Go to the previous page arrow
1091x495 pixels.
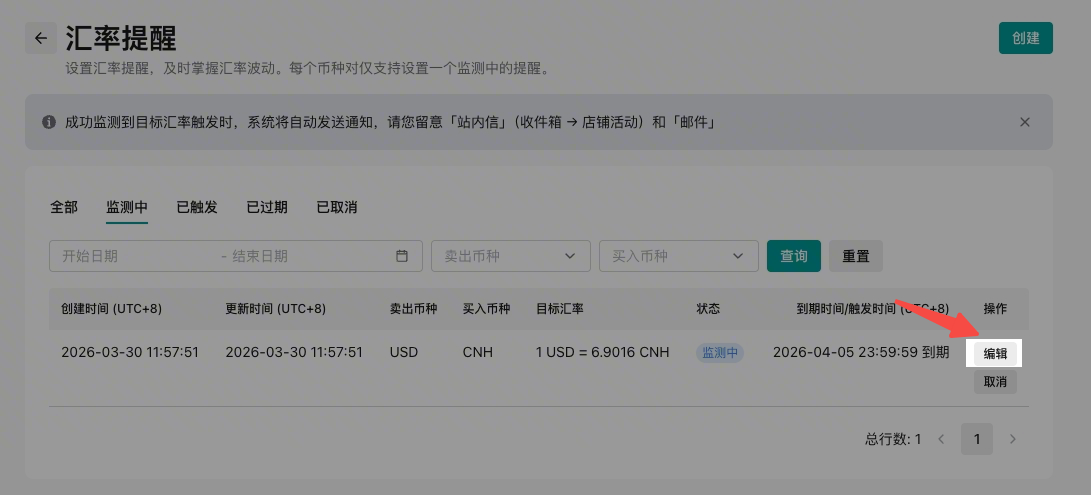[941, 439]
